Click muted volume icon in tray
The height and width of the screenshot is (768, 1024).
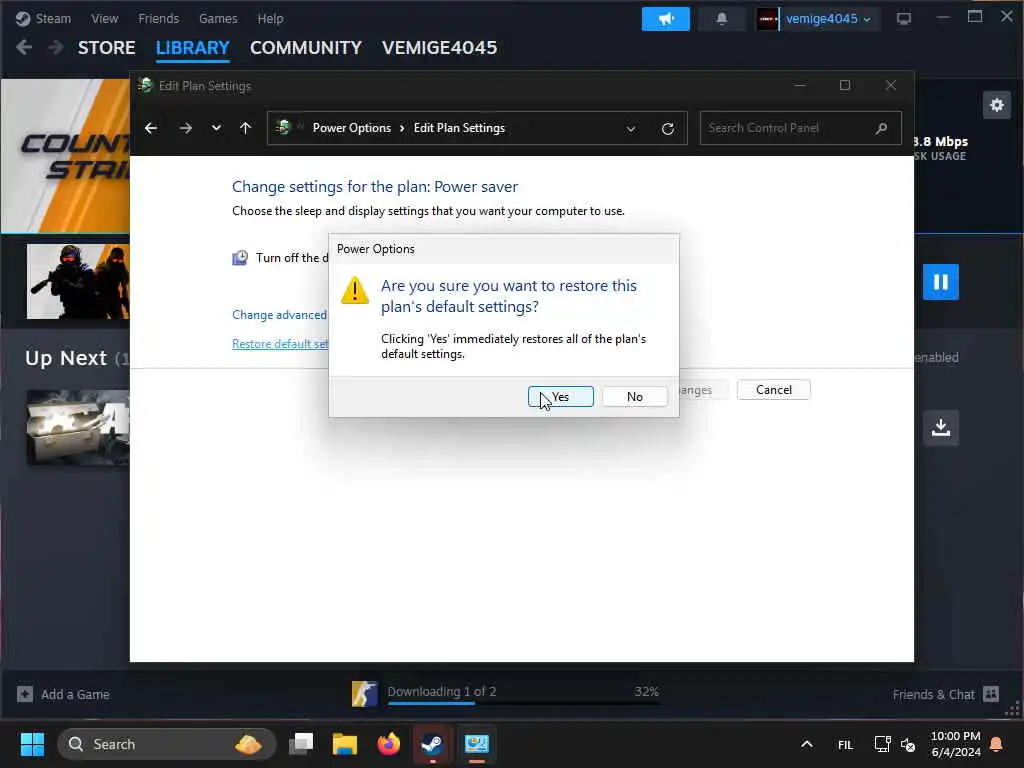908,744
